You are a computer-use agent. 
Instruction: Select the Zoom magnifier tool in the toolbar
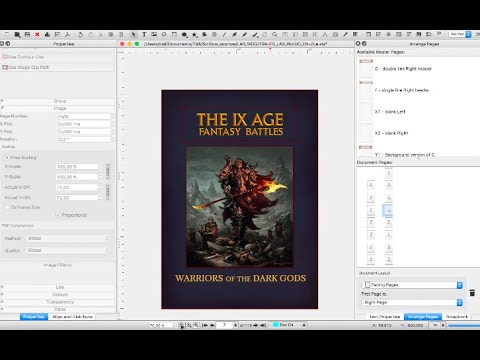274,34
